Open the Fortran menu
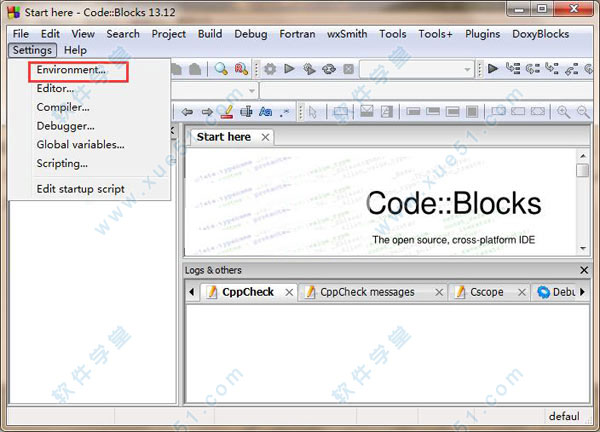600x432 pixels. click(297, 34)
